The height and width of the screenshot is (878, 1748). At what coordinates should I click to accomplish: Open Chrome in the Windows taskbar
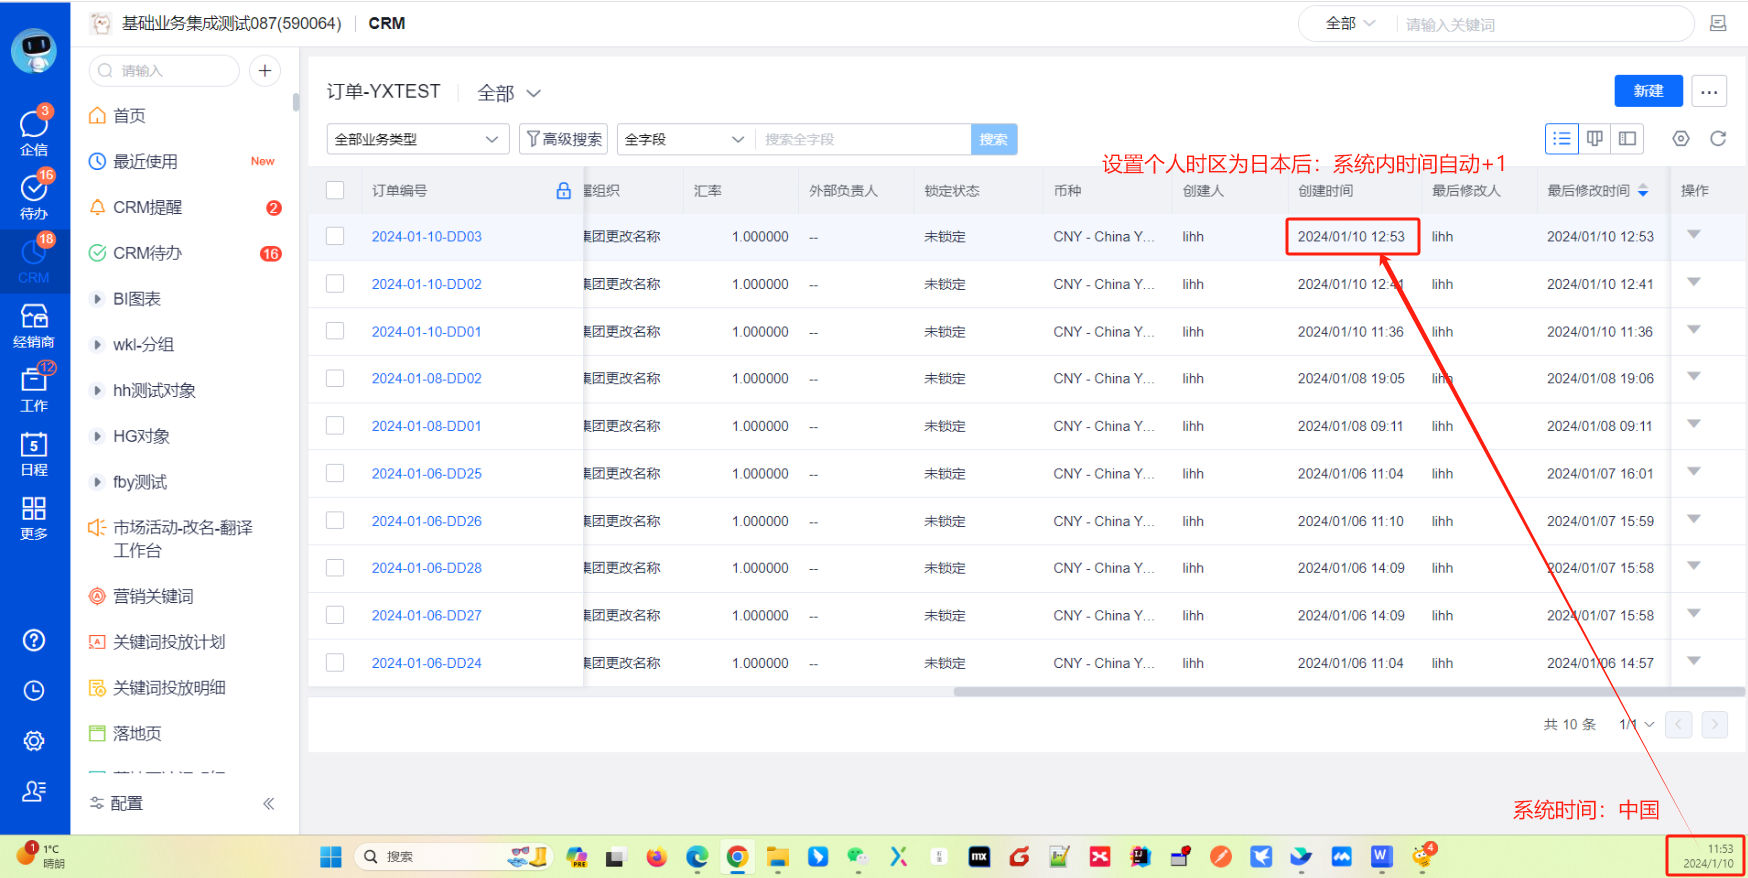(x=737, y=857)
